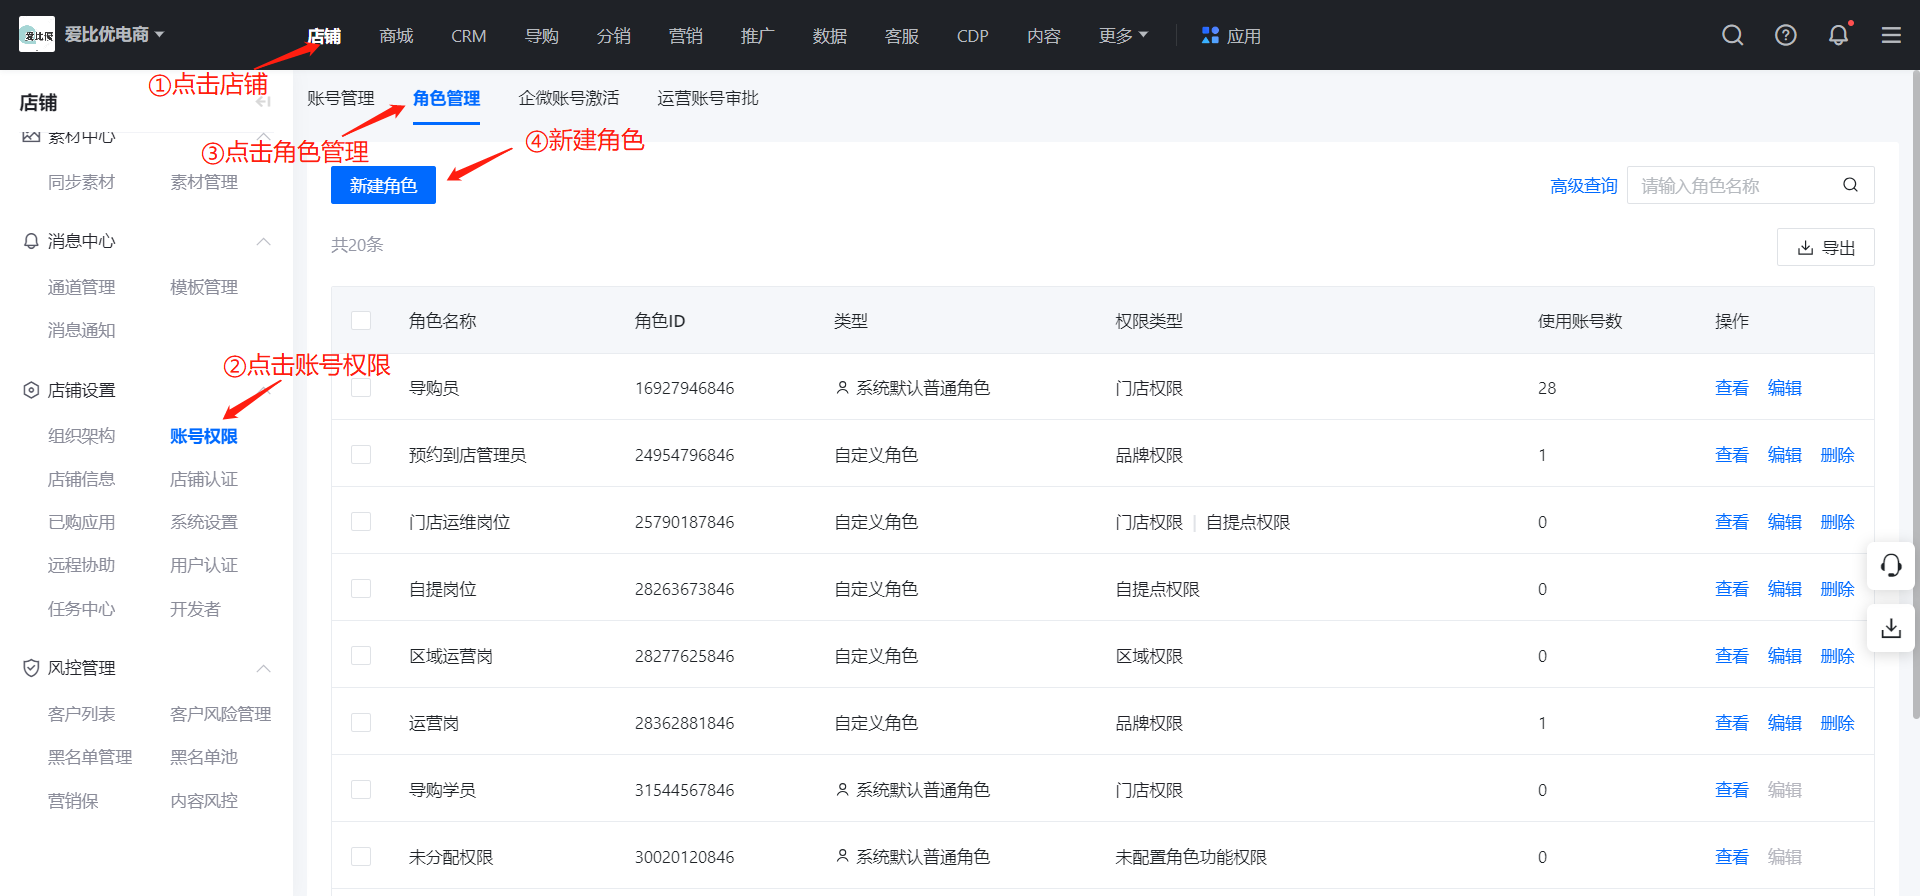Click the floating download icon on right edge
This screenshot has width=1920, height=896.
tap(1891, 628)
